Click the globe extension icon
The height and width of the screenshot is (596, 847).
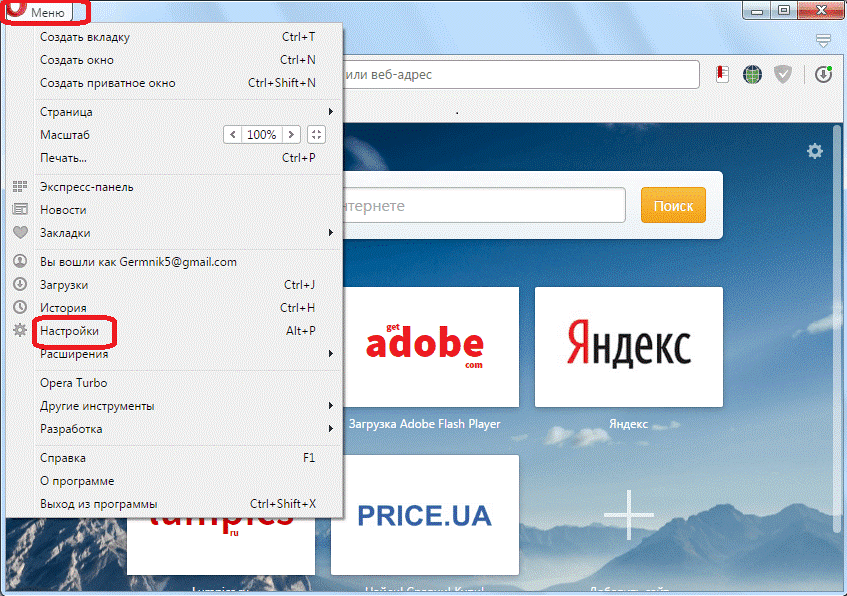point(752,75)
